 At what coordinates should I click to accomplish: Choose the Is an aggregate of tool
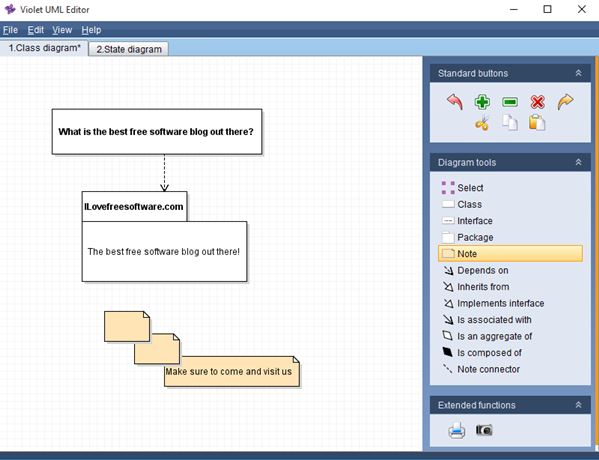[510, 336]
